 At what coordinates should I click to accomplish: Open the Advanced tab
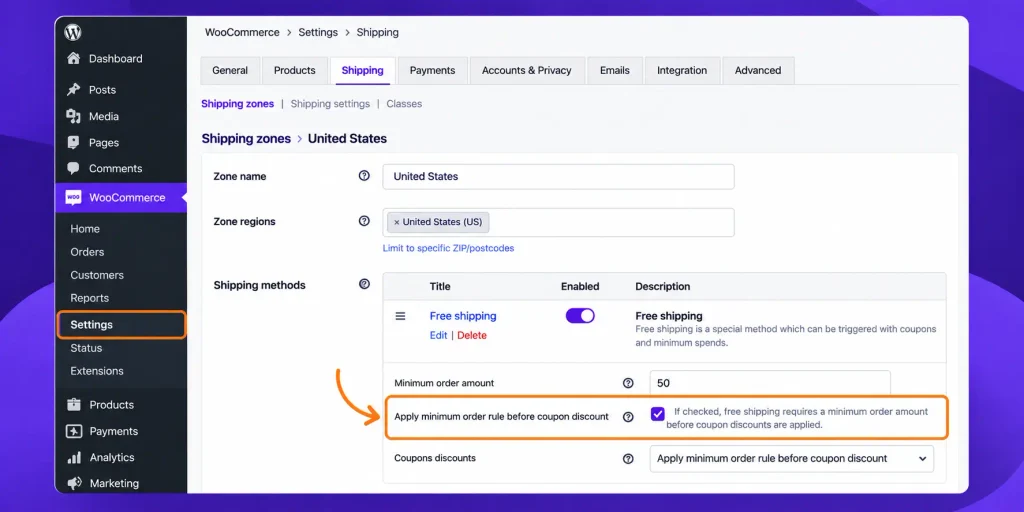point(758,71)
